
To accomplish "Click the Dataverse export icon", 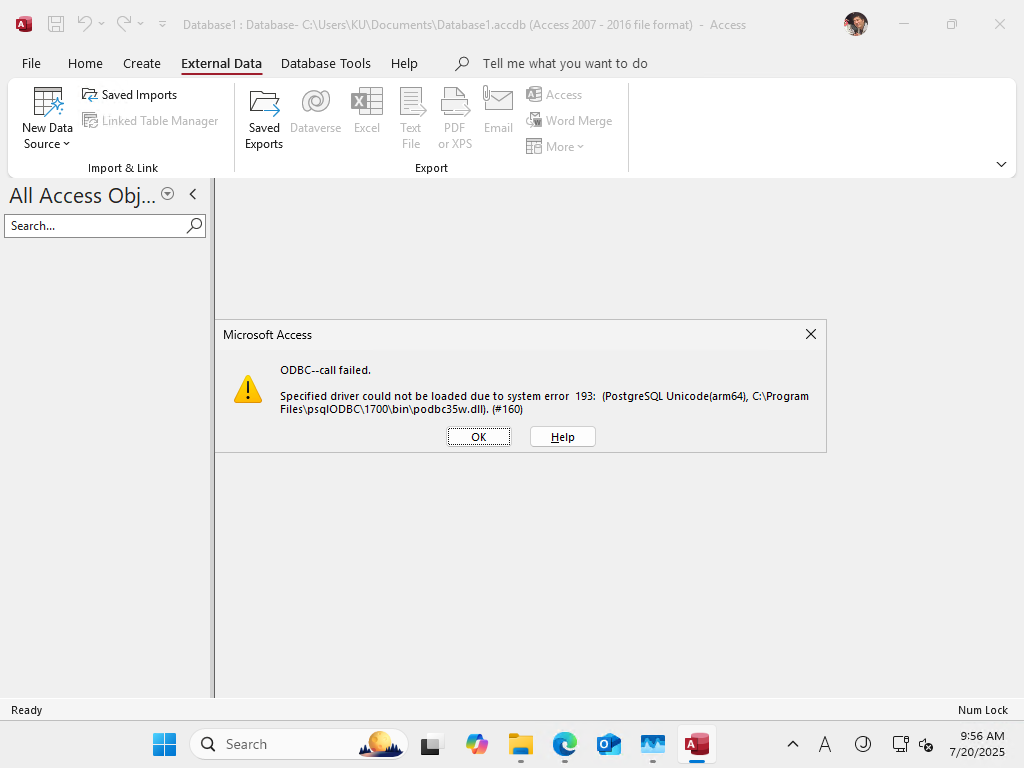I will click(x=315, y=111).
